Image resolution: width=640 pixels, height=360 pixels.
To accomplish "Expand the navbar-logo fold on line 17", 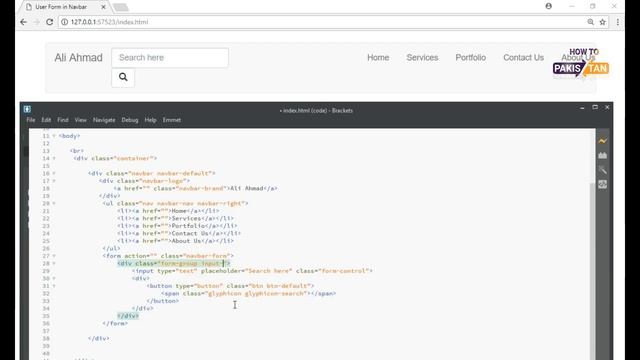I will pyautogui.click(x=54, y=181).
